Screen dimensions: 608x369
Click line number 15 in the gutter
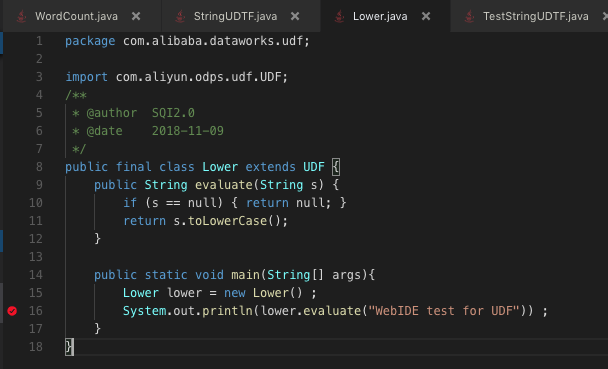(x=36, y=293)
